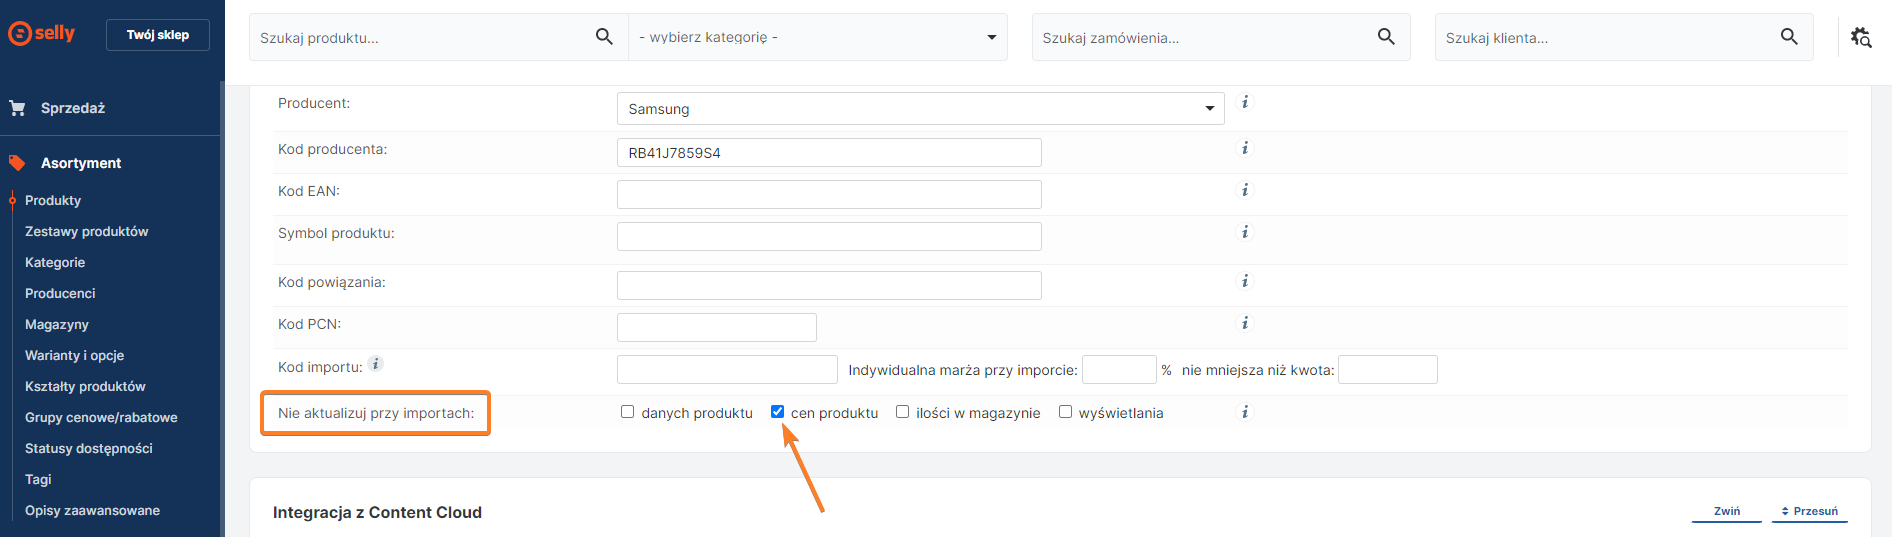Click info icon next to Producent field

pyautogui.click(x=1245, y=102)
